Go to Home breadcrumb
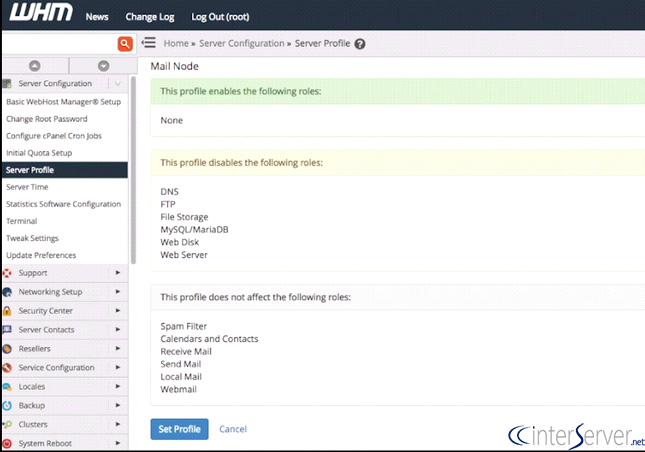Image resolution: width=645 pixels, height=452 pixels. click(x=176, y=43)
